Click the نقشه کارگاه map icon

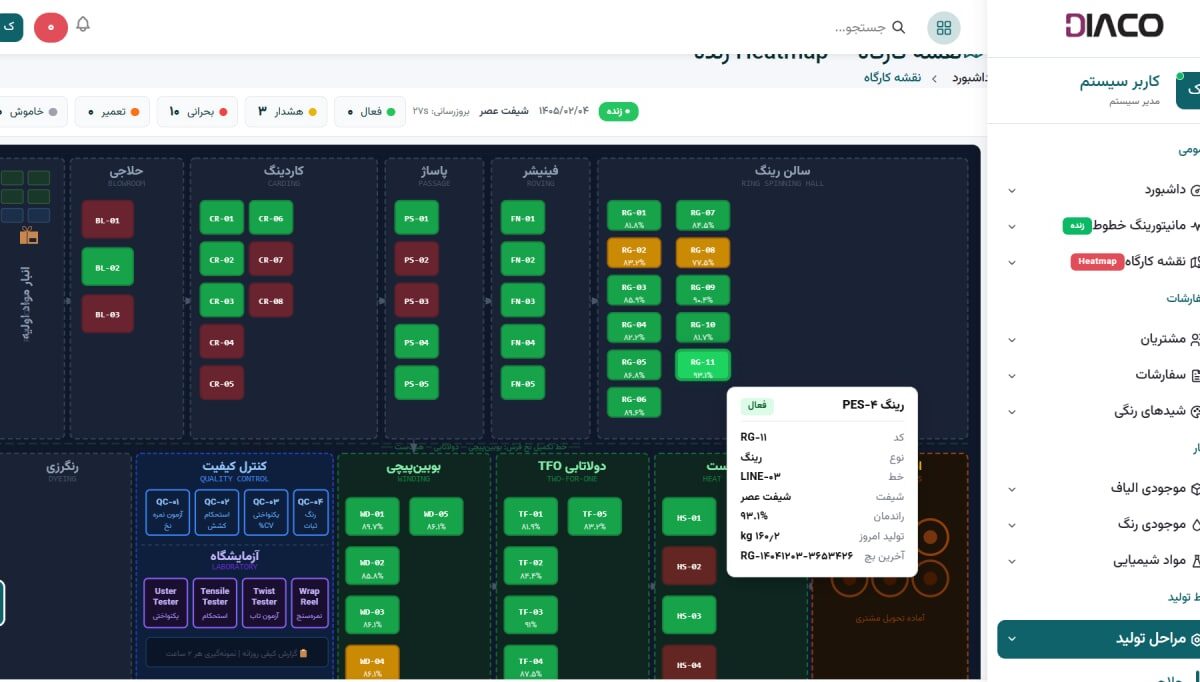[1194, 262]
